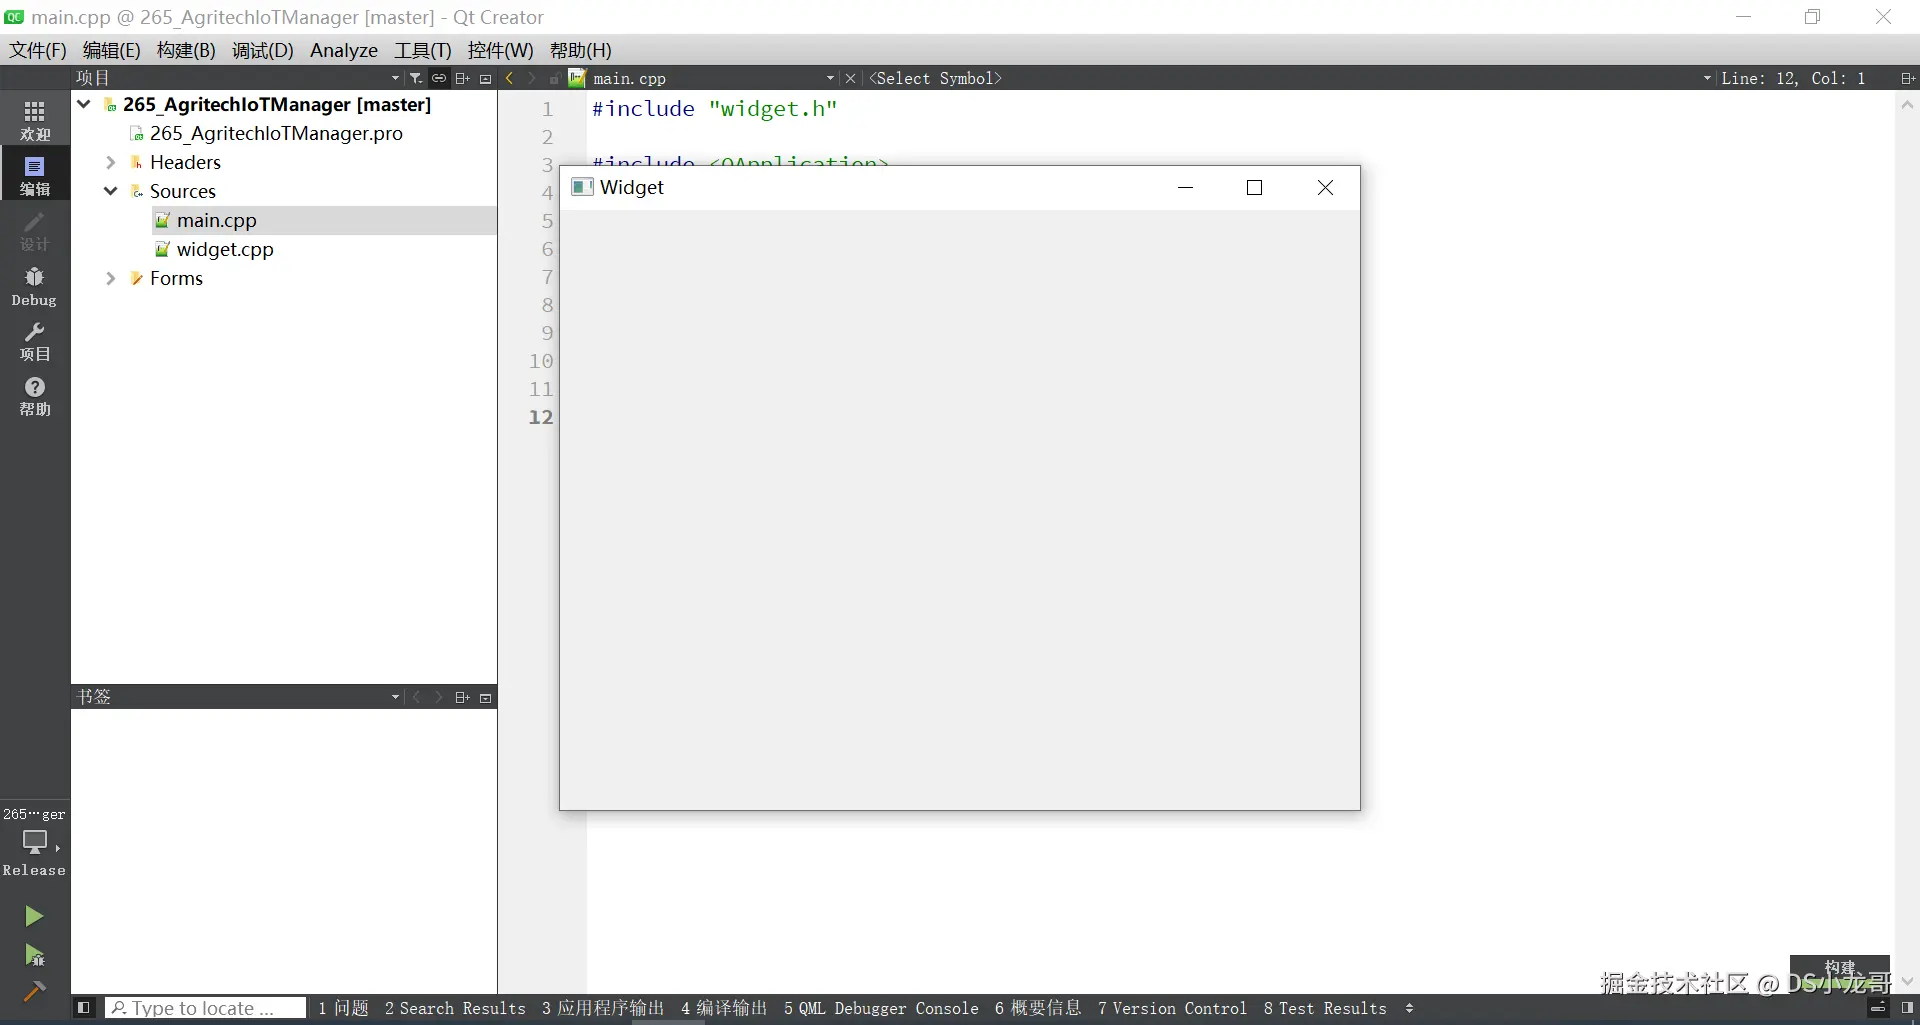
Task: Build project with the hammer icon
Action: click(x=34, y=991)
